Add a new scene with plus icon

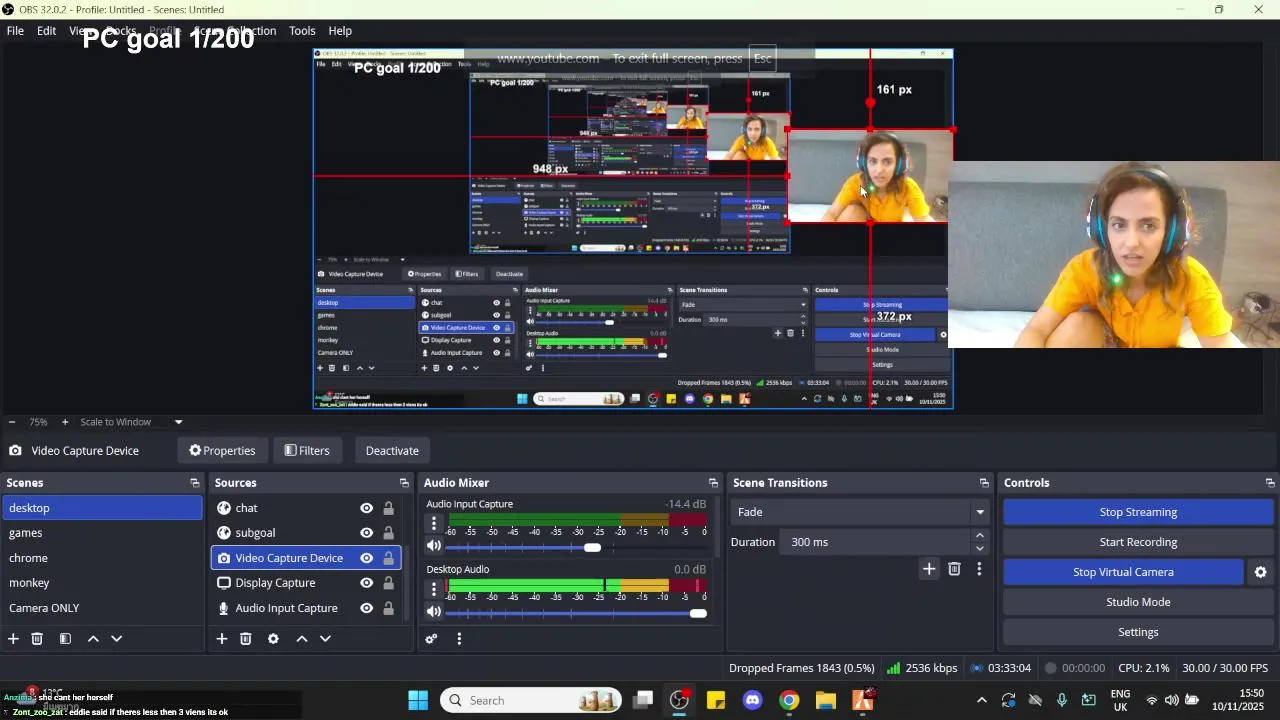pyautogui.click(x=13, y=638)
